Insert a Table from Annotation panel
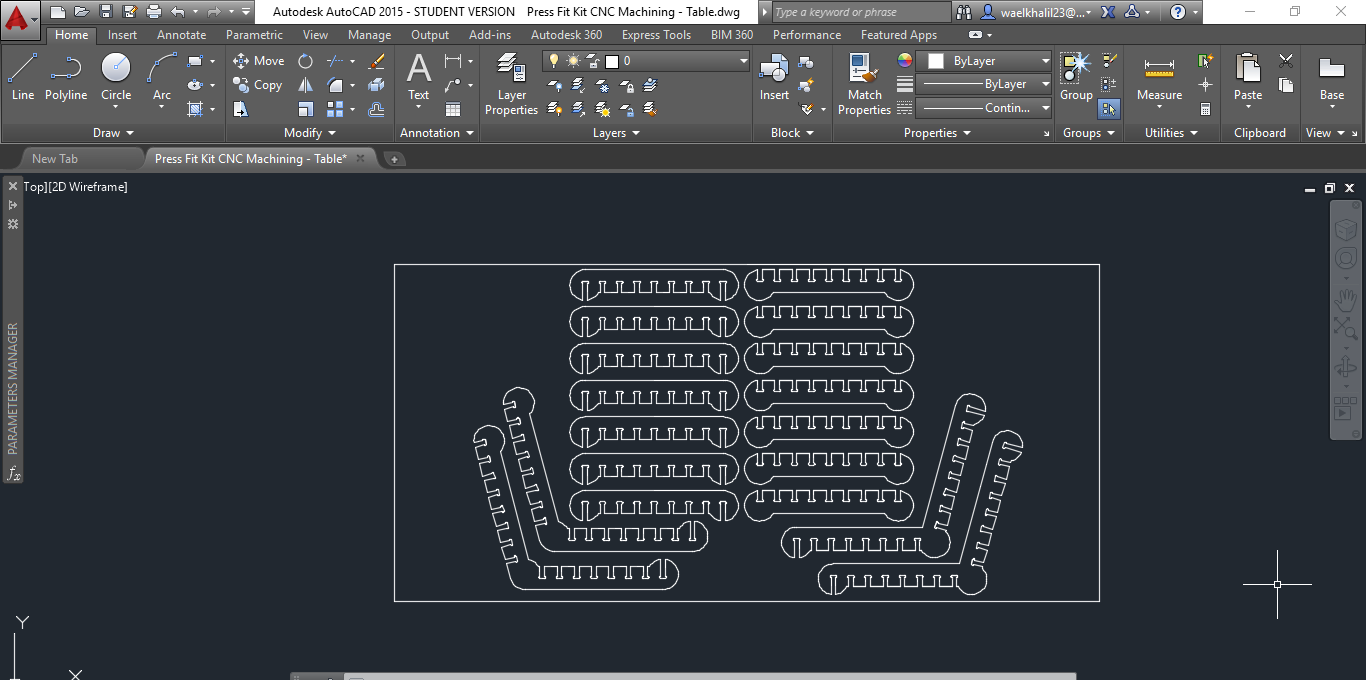This screenshot has height=680, width=1372. point(453,109)
